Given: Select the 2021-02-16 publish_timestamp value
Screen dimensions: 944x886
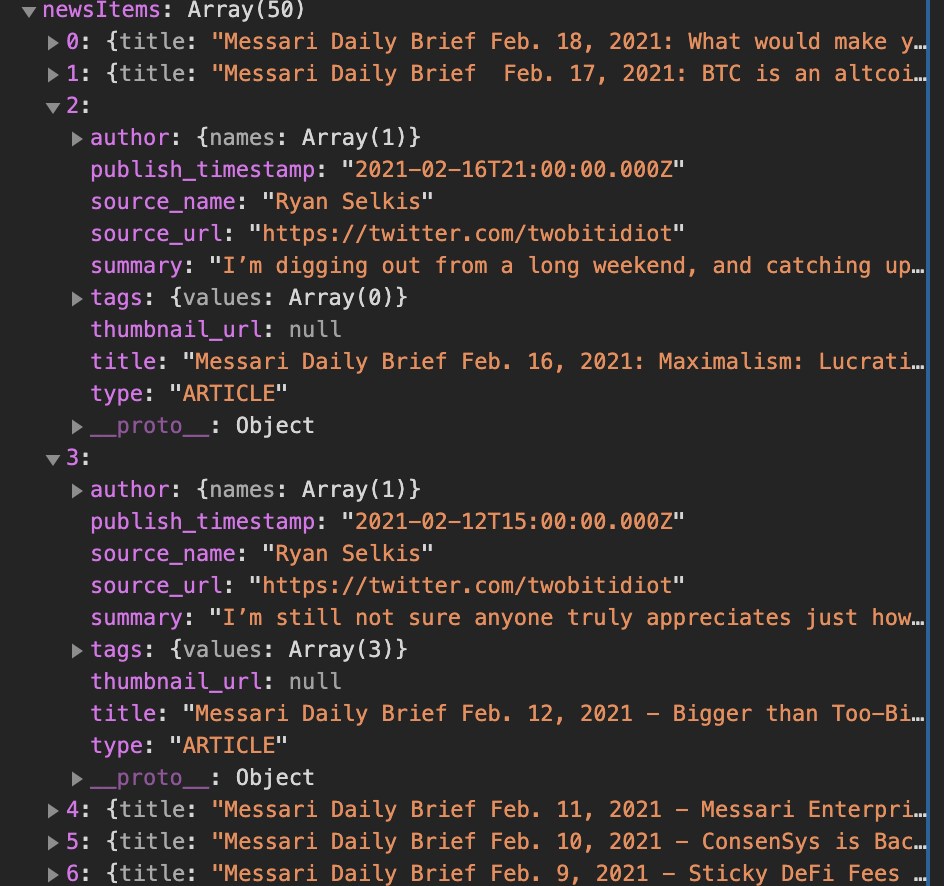Looking at the screenshot, I should [513, 170].
